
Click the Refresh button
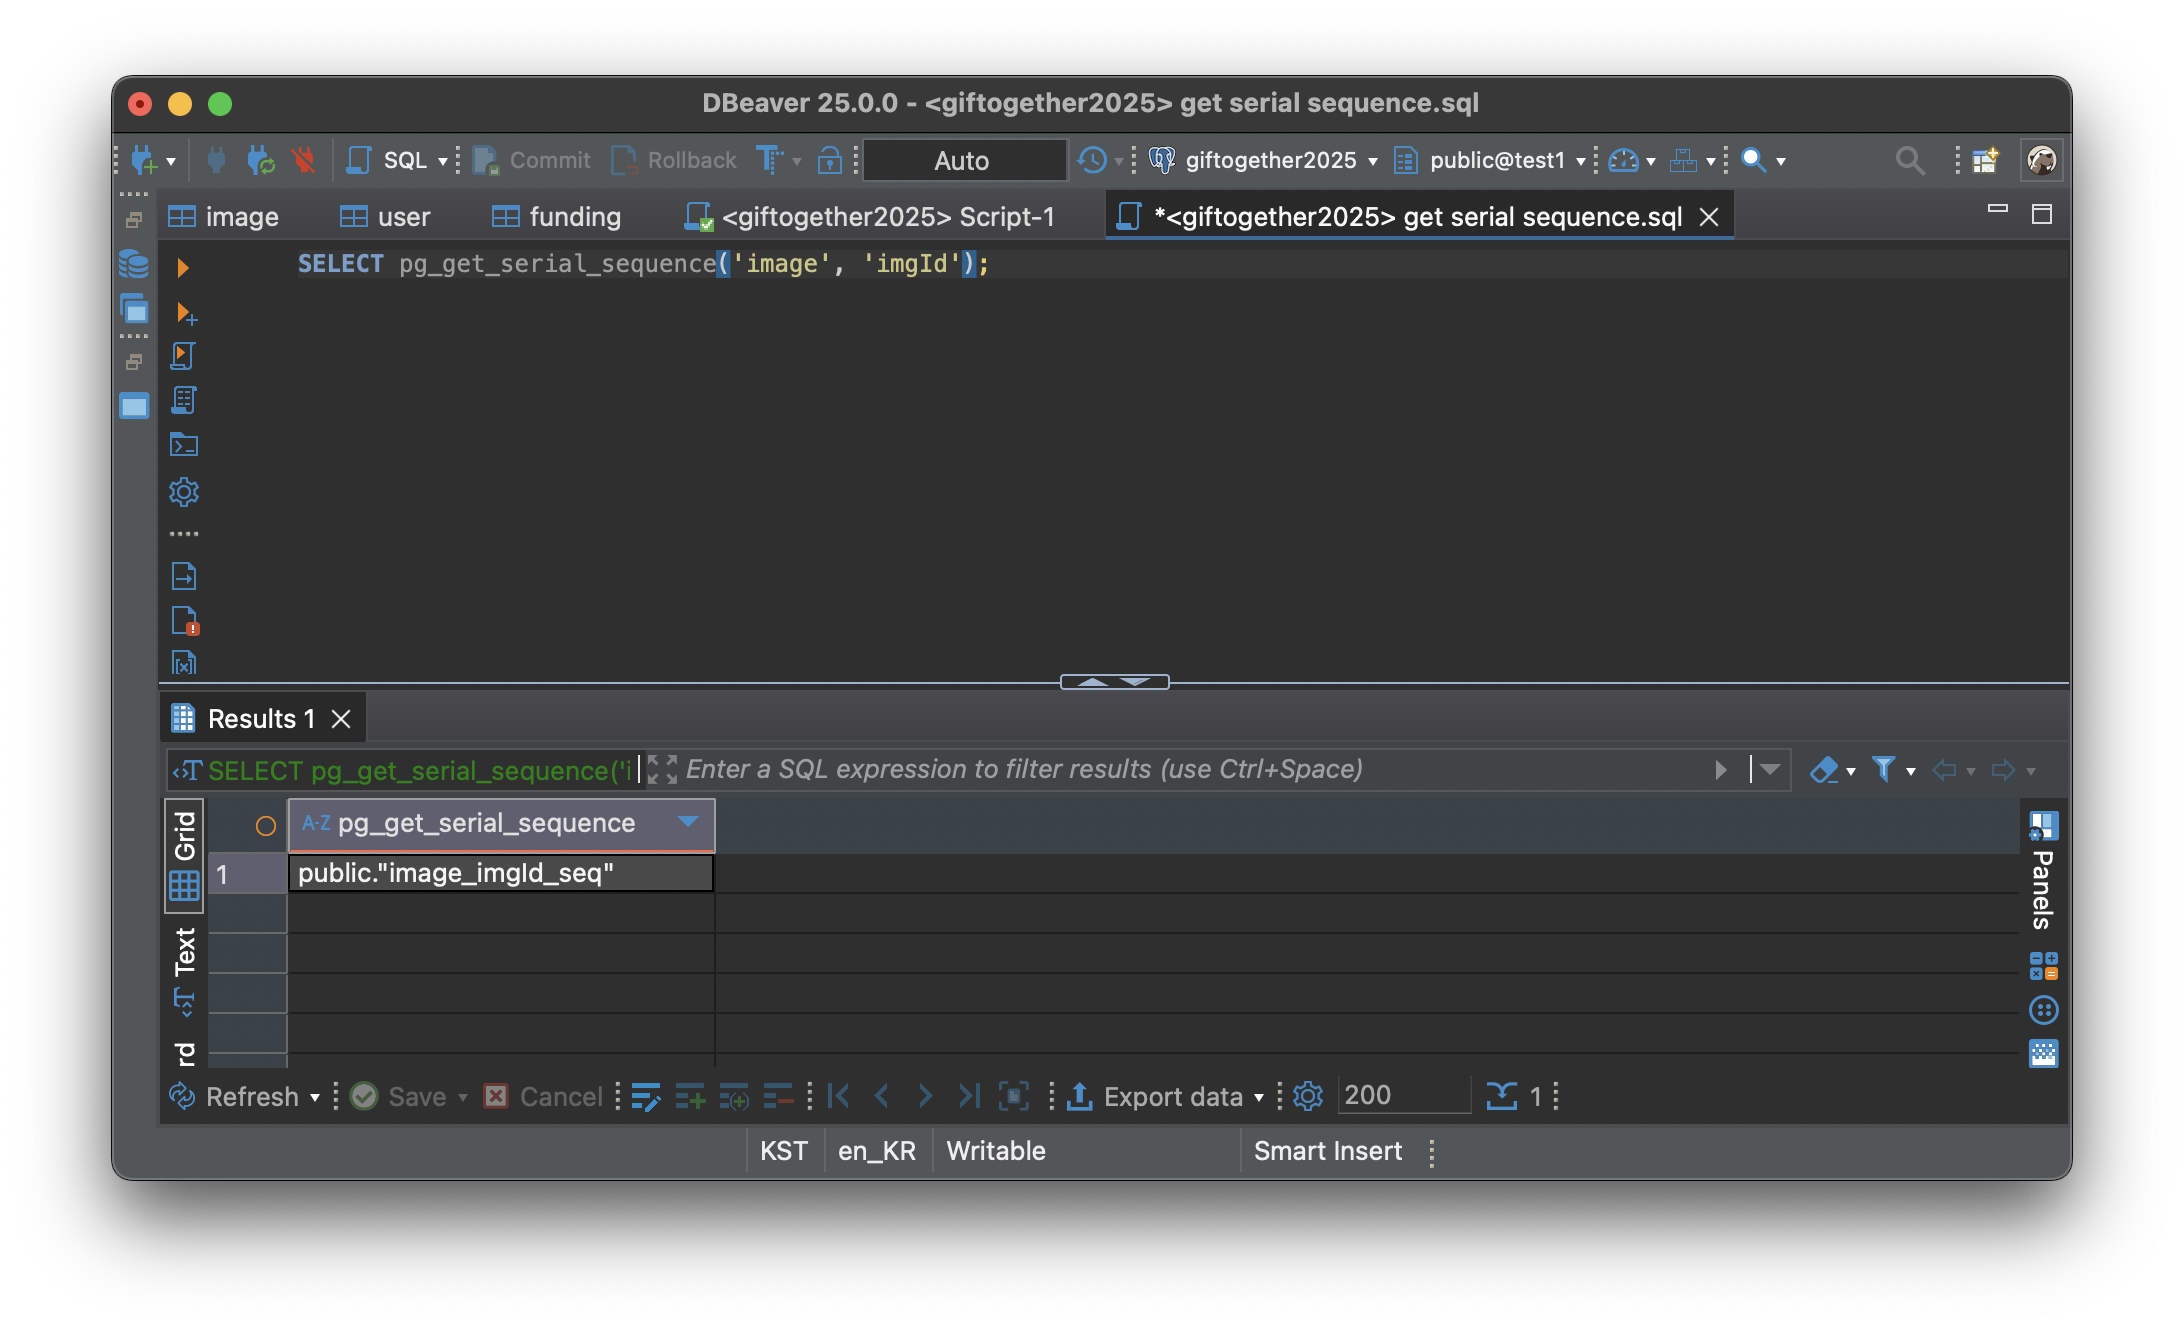pyautogui.click(x=236, y=1097)
